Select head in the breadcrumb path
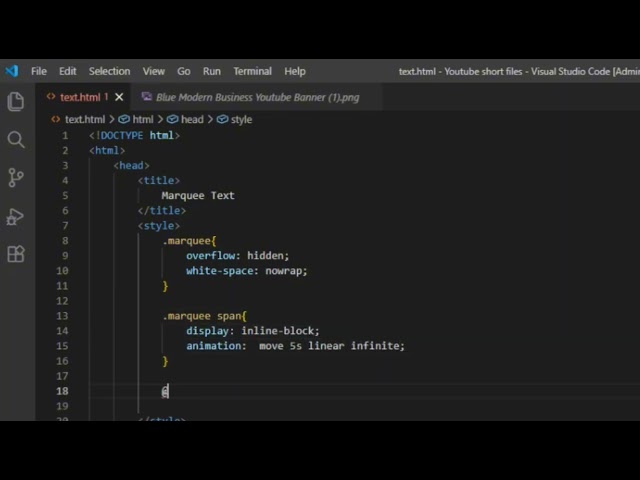 click(x=192, y=120)
